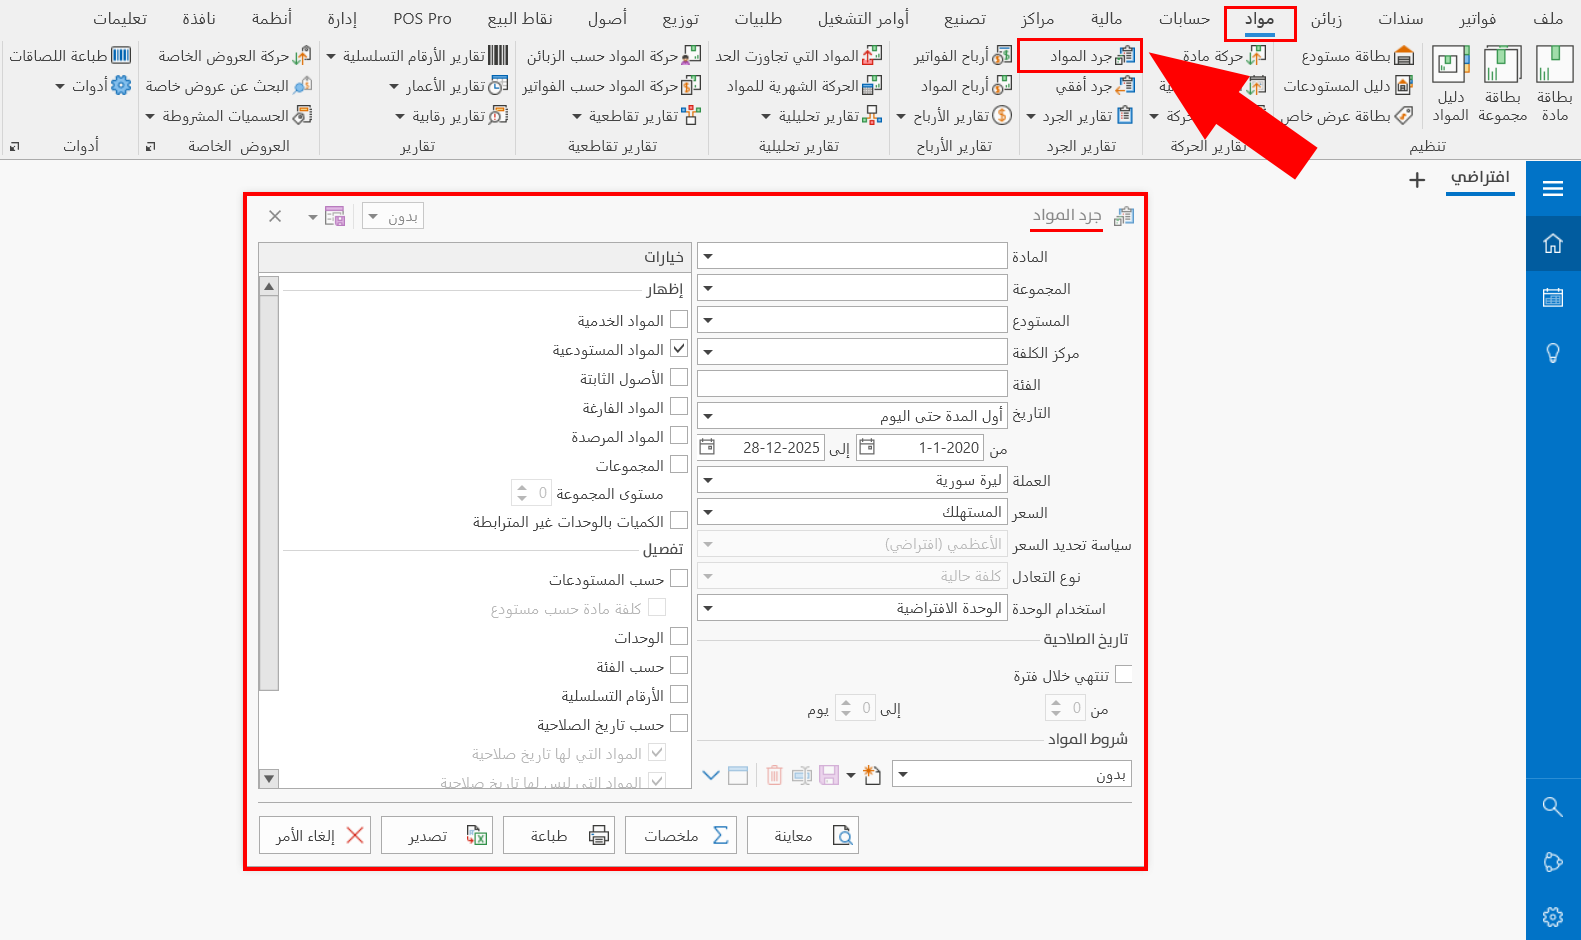Enable تنتهي خلال فترة checkbox
1581x940 pixels.
[1123, 674]
